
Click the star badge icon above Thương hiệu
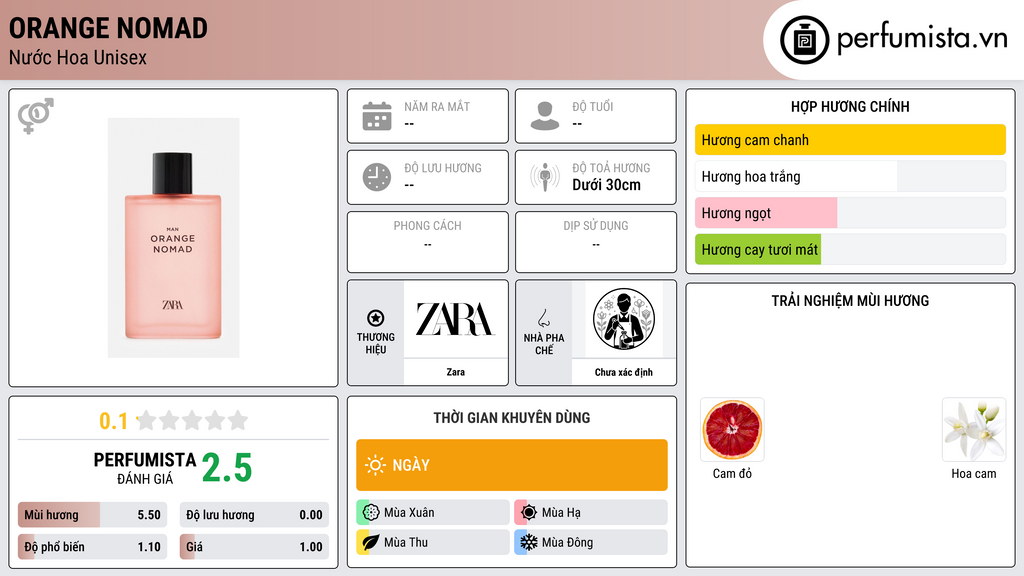(376, 318)
